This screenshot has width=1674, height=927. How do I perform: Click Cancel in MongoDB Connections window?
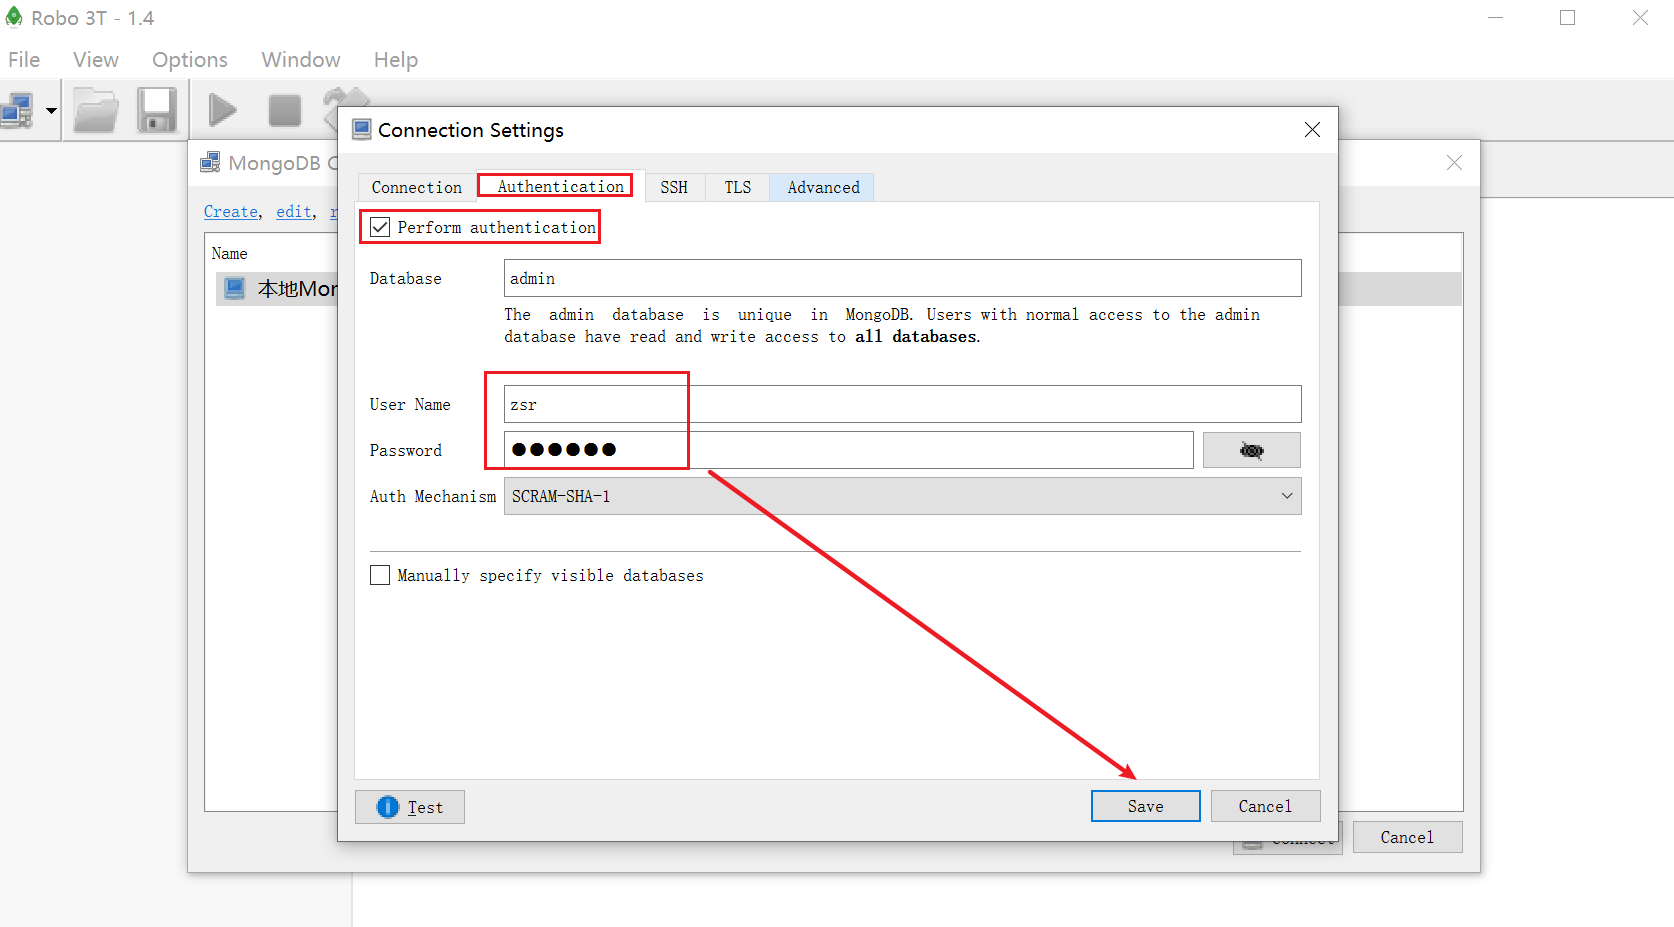coord(1407,837)
